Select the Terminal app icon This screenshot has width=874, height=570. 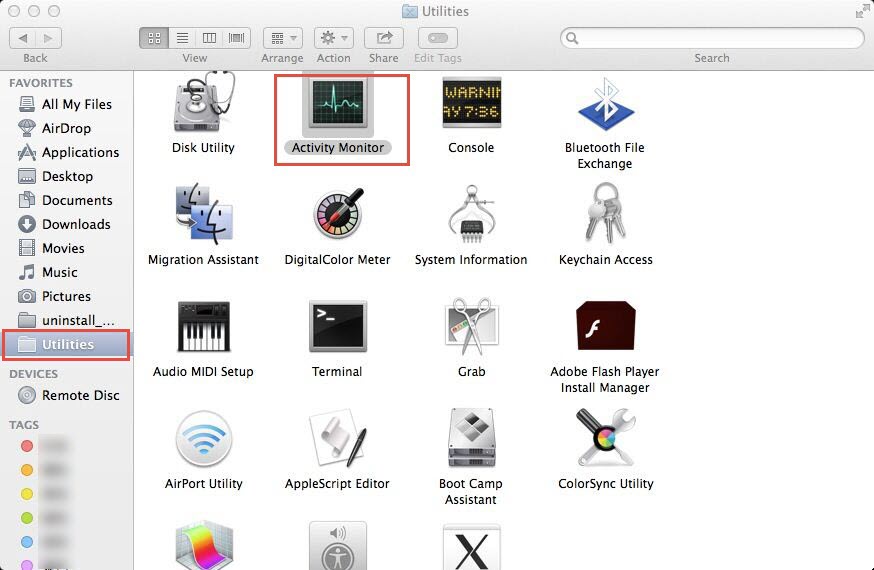[x=337, y=327]
